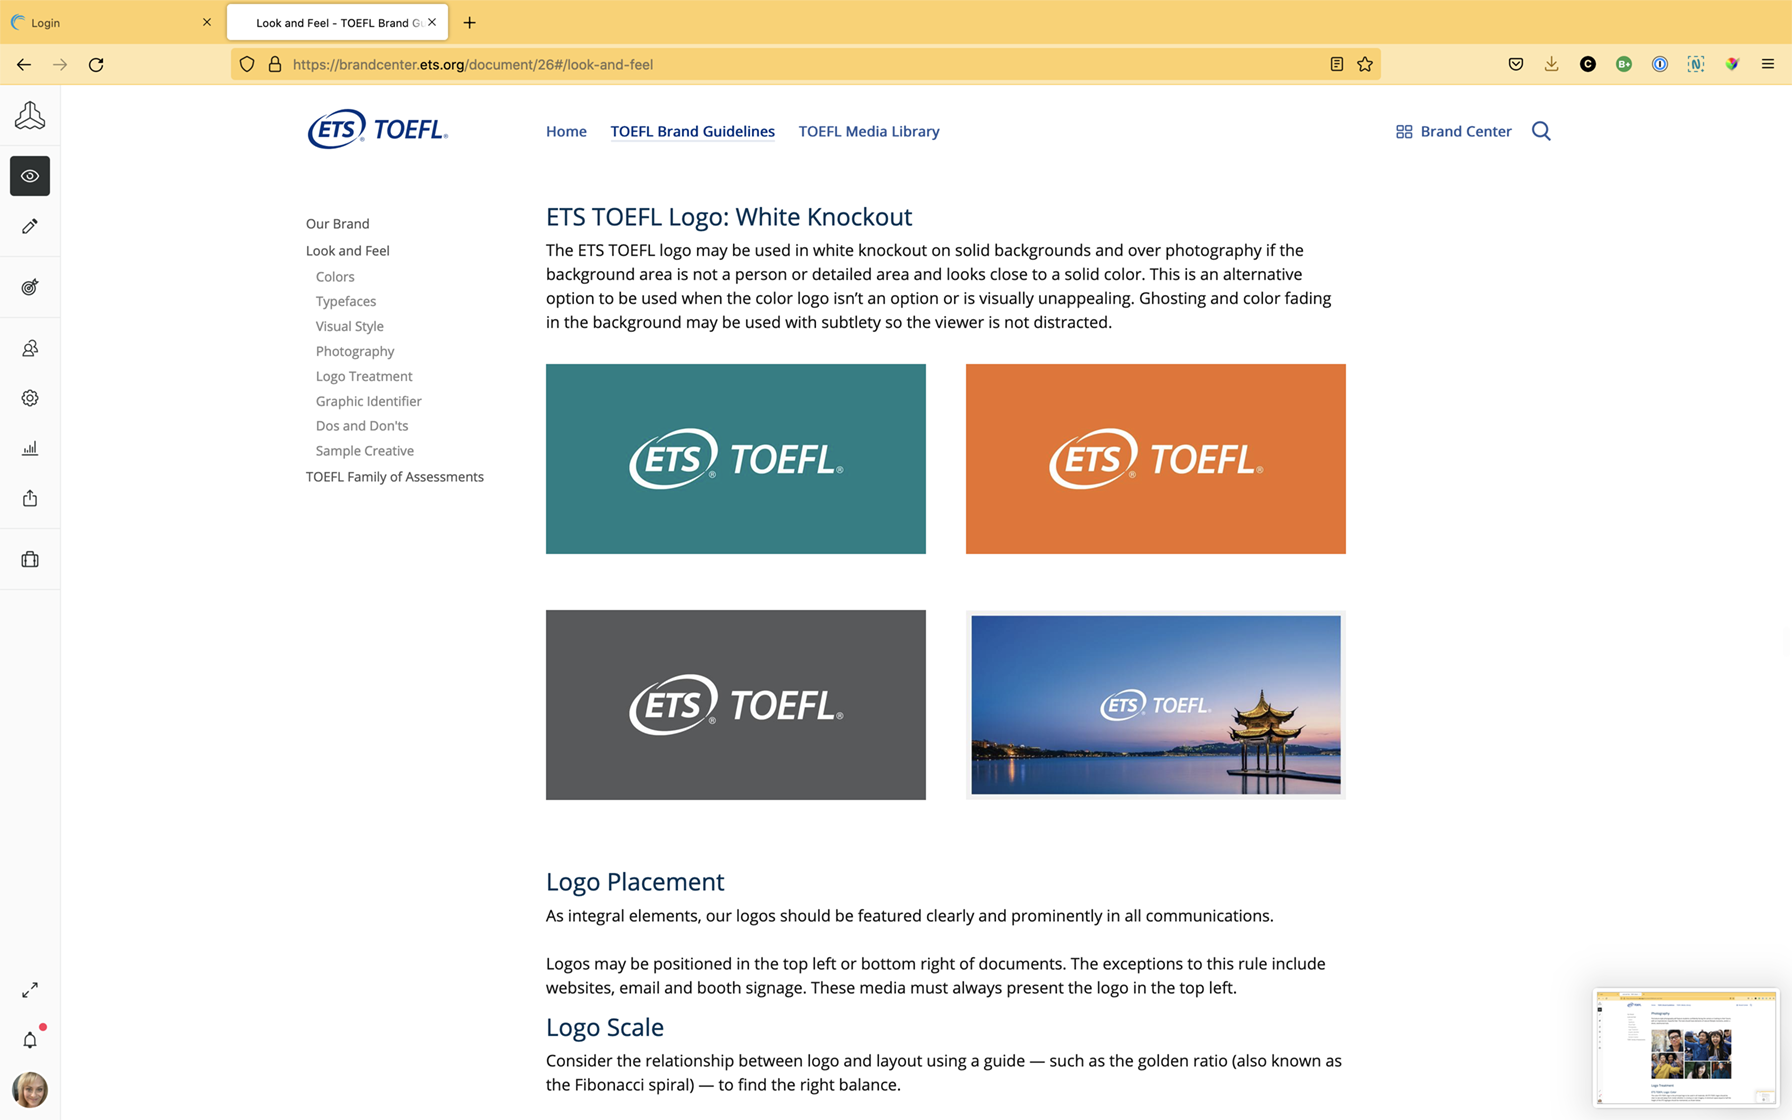Click the expand arrows icon
Image resolution: width=1792 pixels, height=1120 pixels.
click(x=30, y=990)
